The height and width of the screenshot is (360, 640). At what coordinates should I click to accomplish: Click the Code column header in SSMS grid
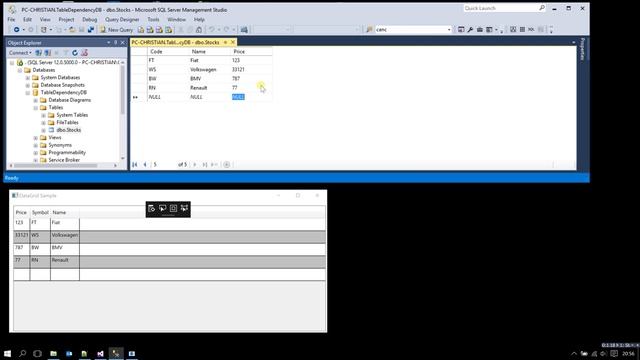click(167, 51)
